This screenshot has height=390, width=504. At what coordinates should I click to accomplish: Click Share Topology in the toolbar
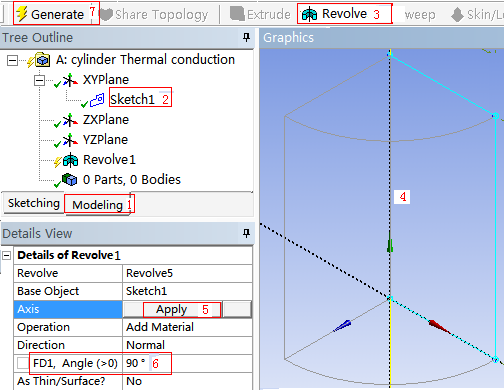tap(154, 14)
